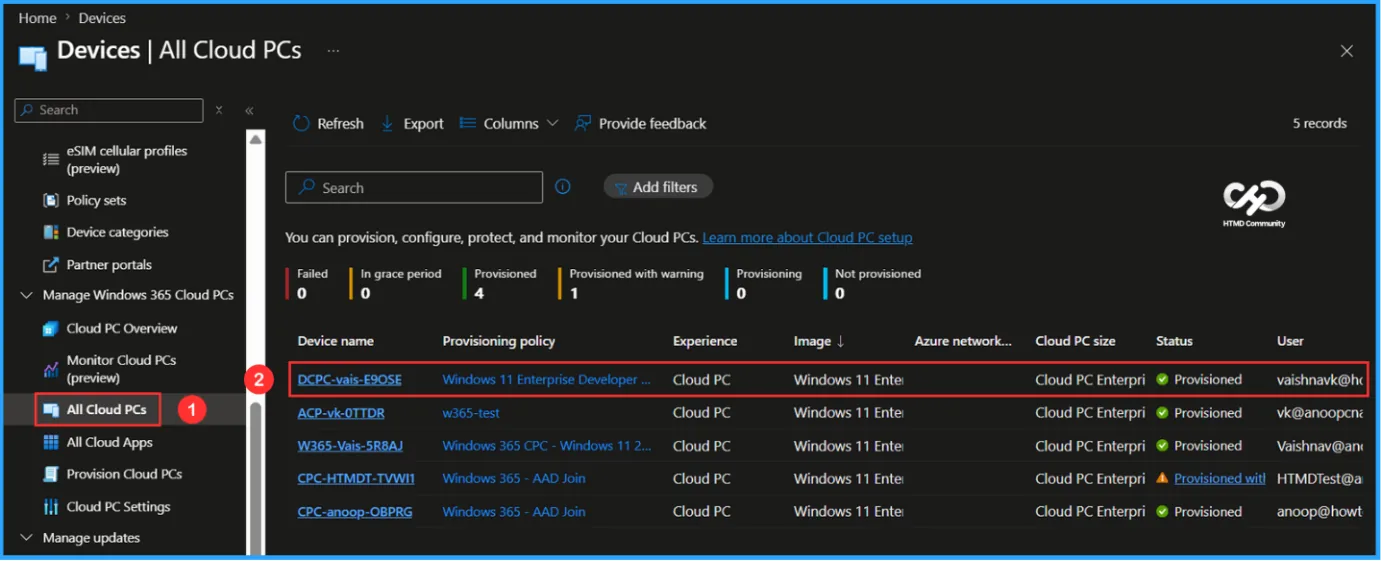Click the Refresh icon in toolbar
Screen dimensions: 1381x561
click(x=301, y=124)
